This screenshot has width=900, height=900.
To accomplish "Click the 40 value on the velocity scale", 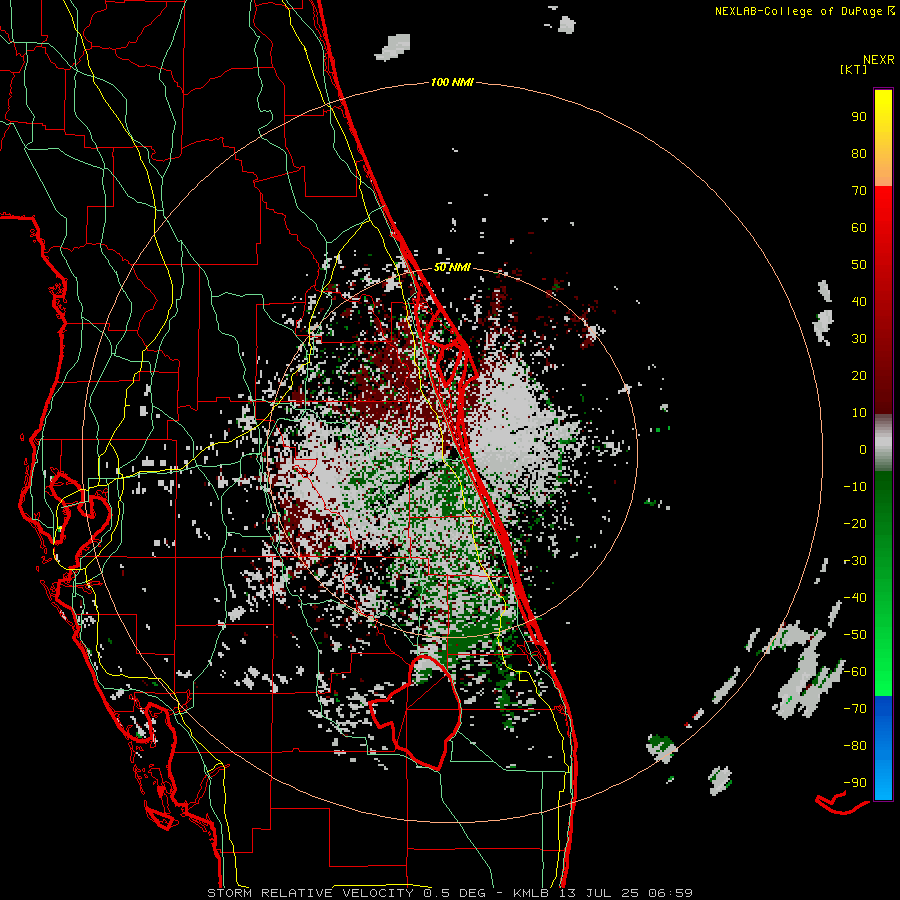I will pos(859,301).
